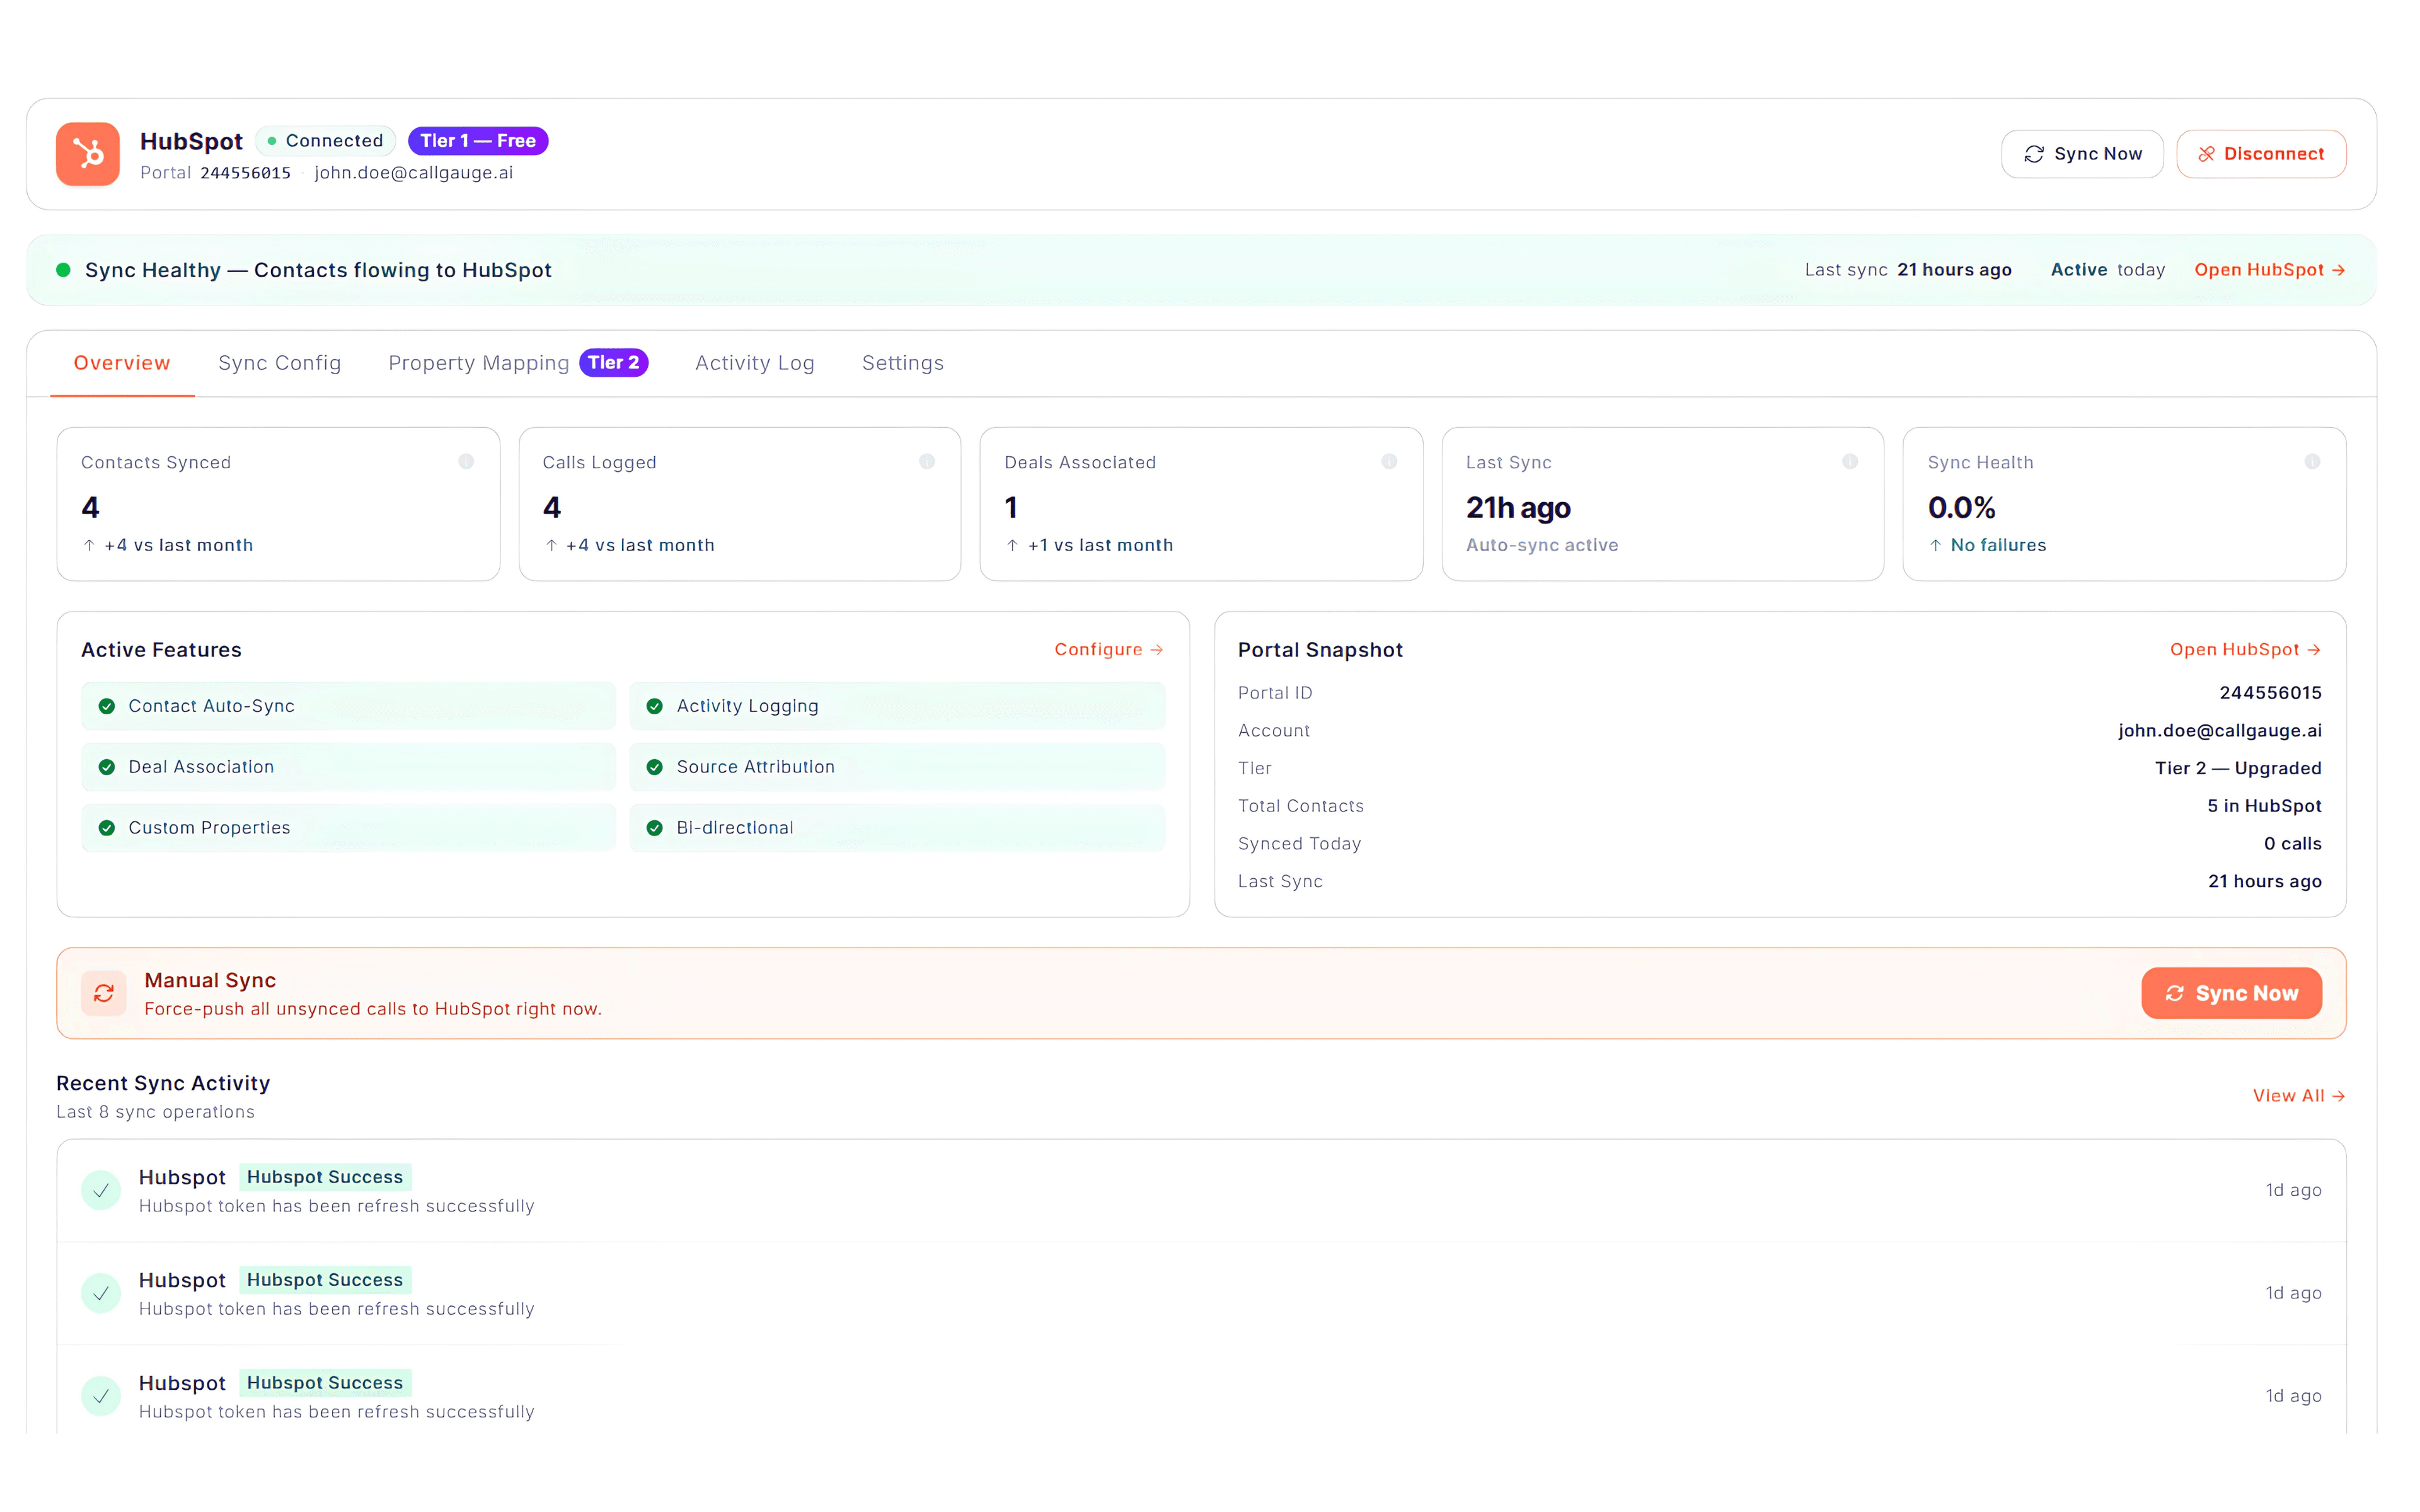Click green check icon for Activity Logging
2420x1512 pixels.
654,706
